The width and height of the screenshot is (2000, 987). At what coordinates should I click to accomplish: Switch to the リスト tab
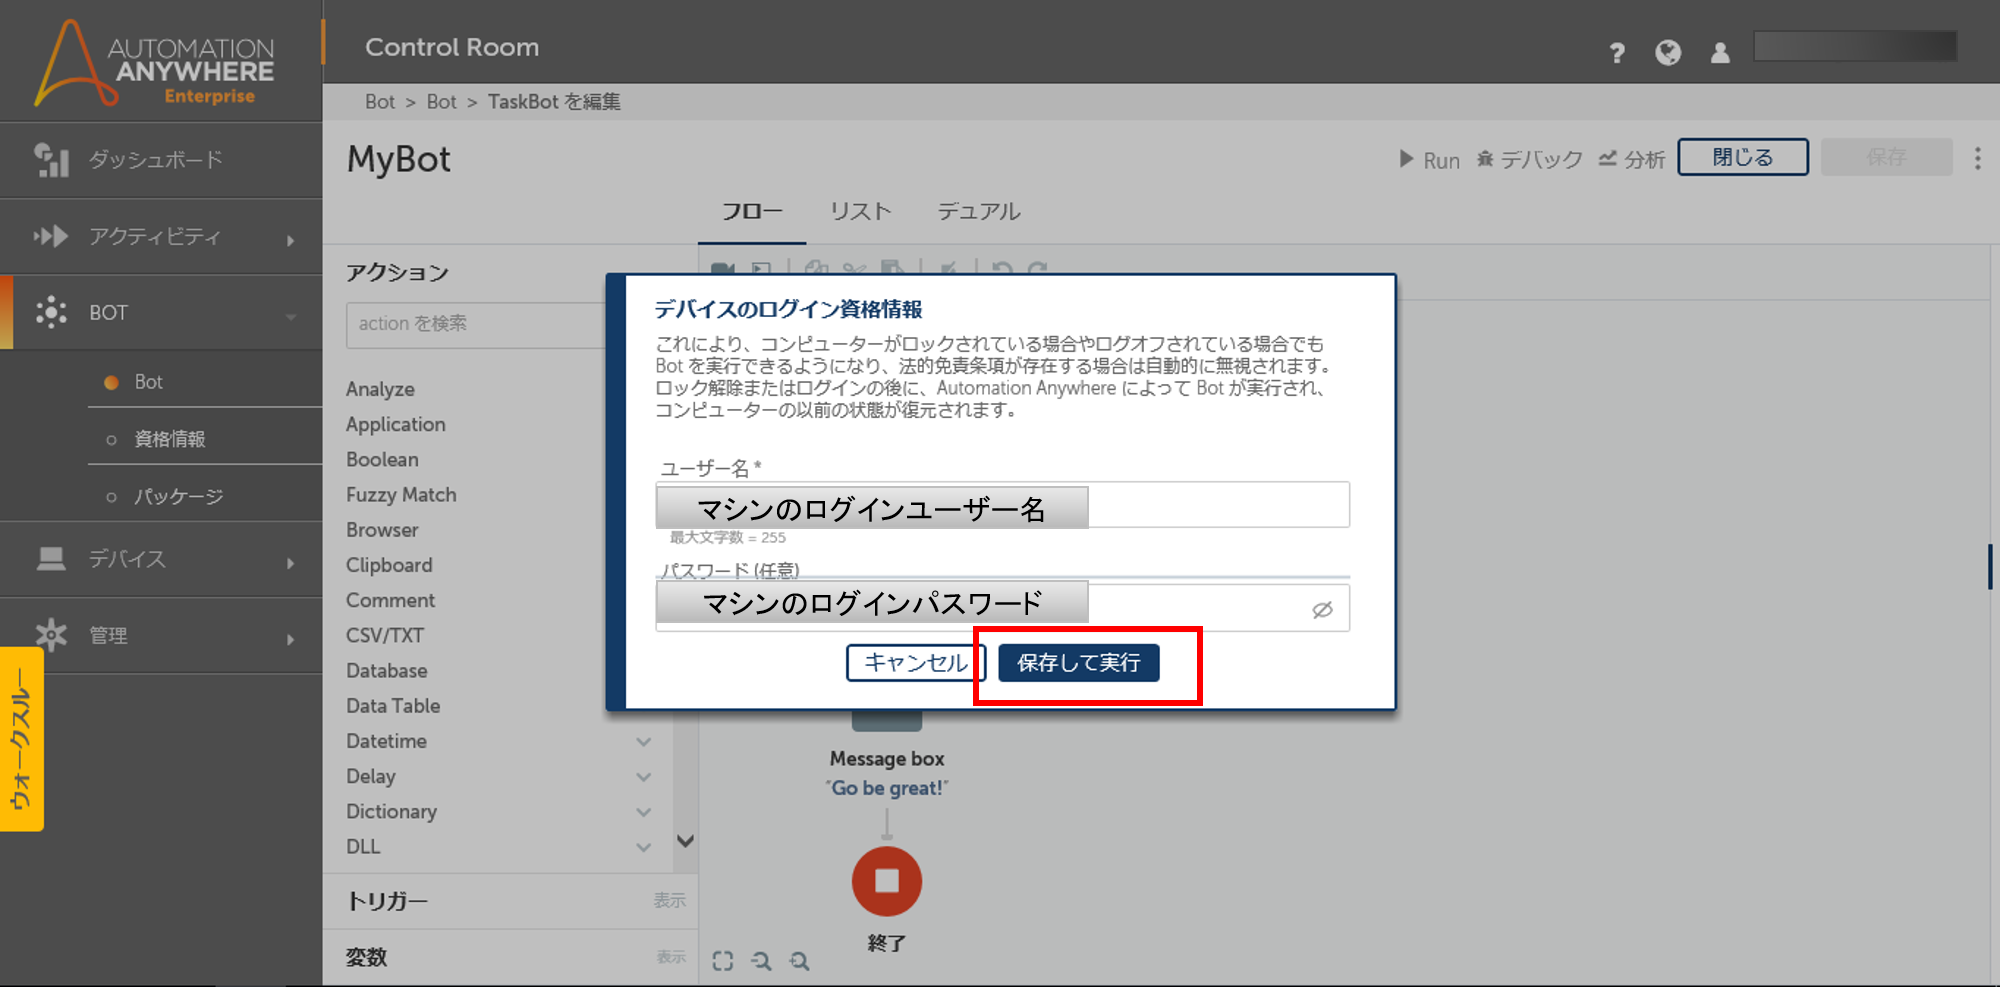[x=860, y=212]
